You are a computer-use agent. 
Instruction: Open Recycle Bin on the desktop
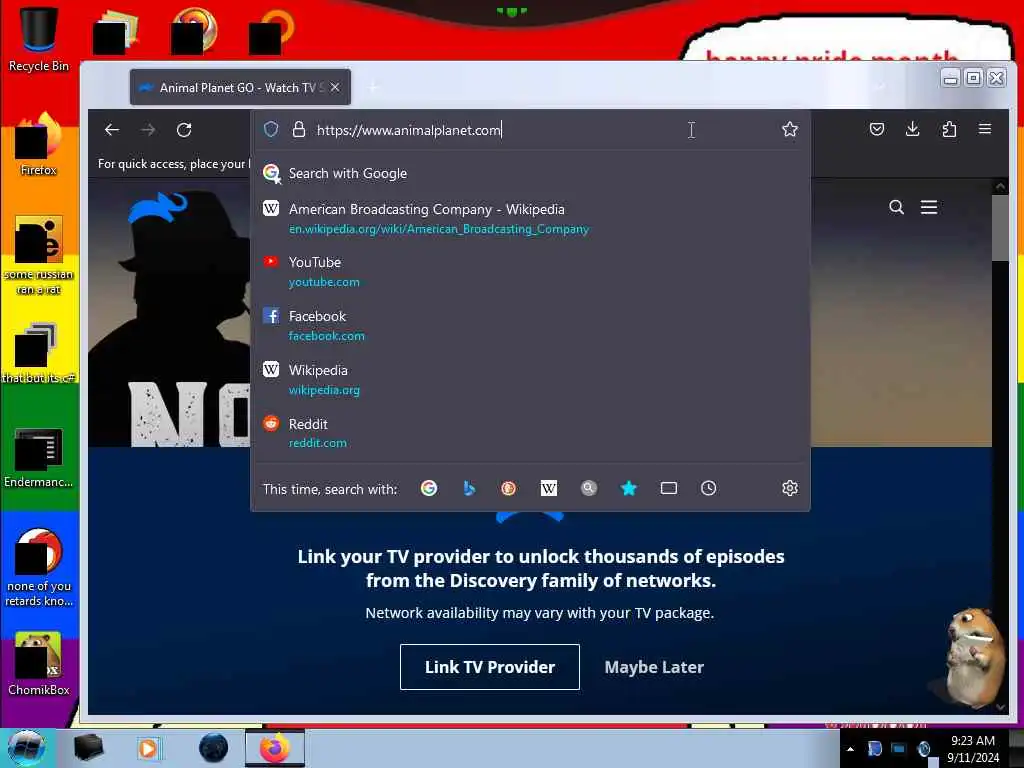coord(39,39)
